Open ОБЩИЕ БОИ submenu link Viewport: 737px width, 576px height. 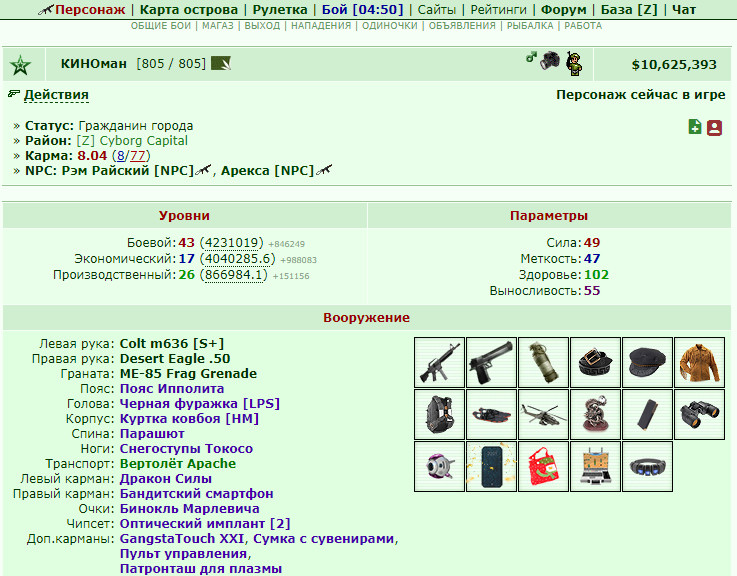pos(161,26)
